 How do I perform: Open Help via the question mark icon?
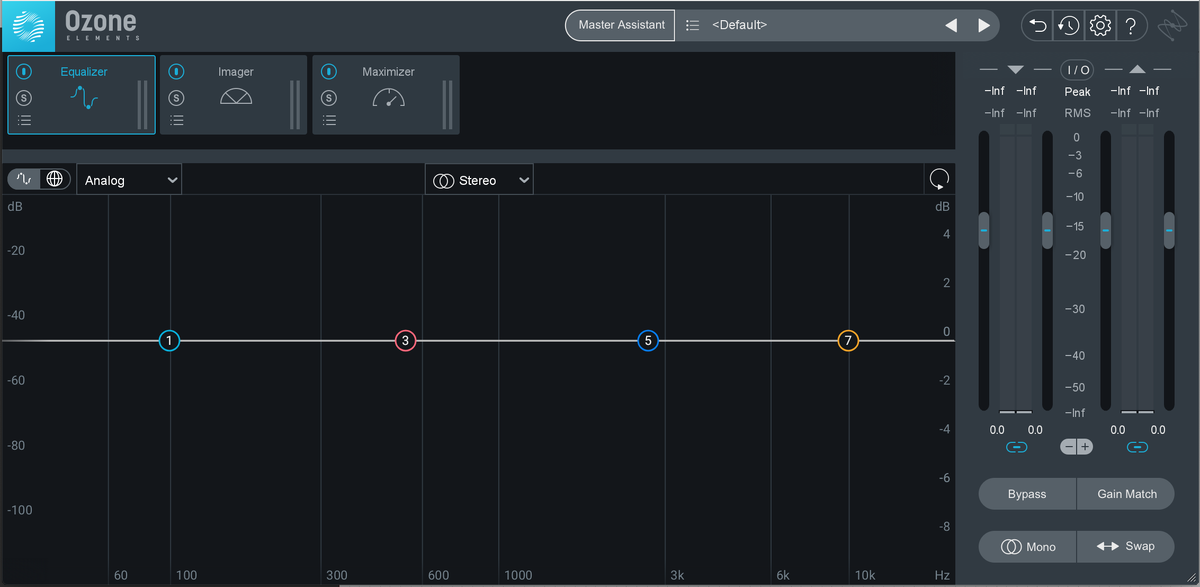(1132, 25)
